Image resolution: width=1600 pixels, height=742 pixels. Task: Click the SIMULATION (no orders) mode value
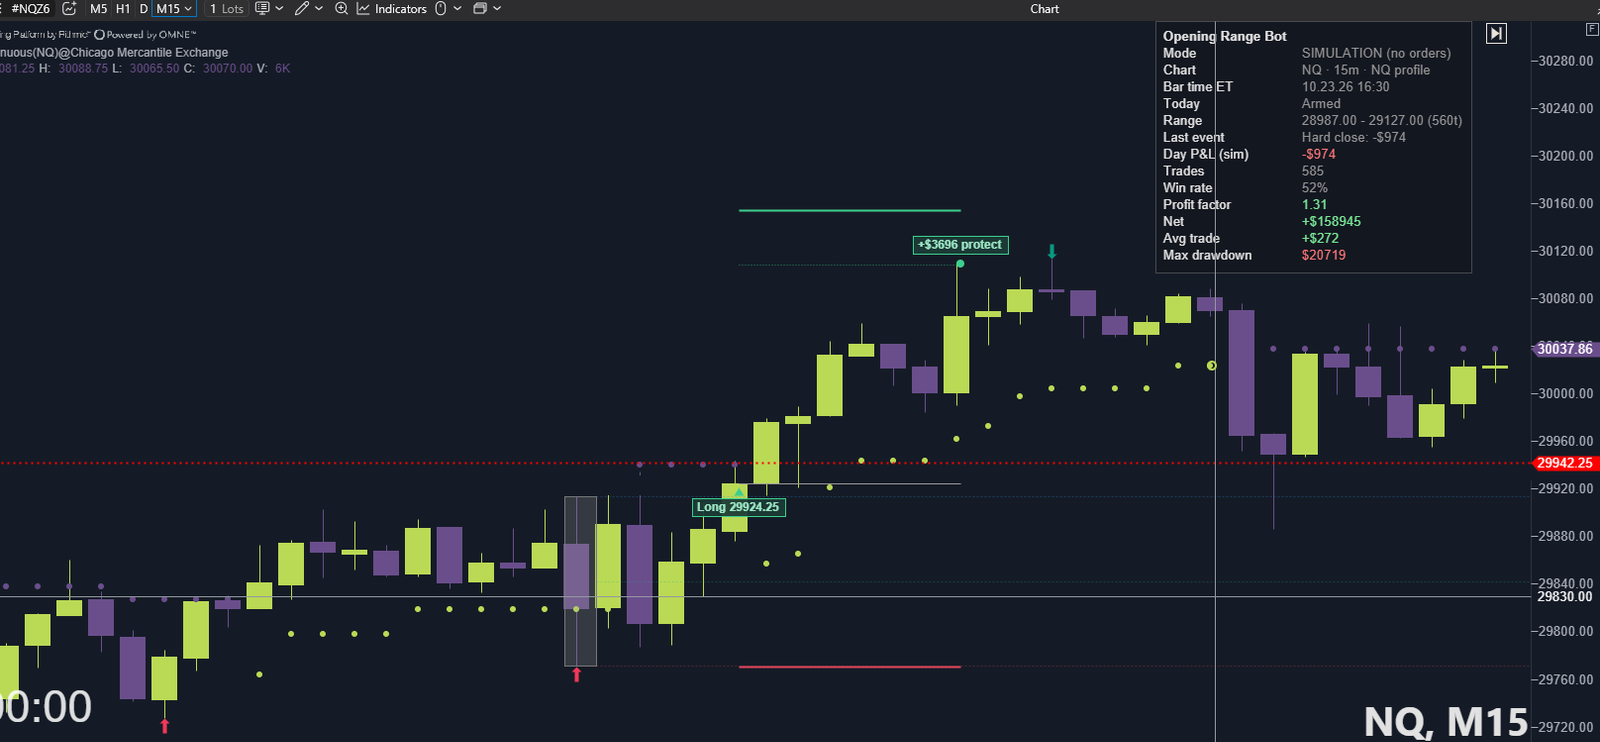click(1376, 53)
